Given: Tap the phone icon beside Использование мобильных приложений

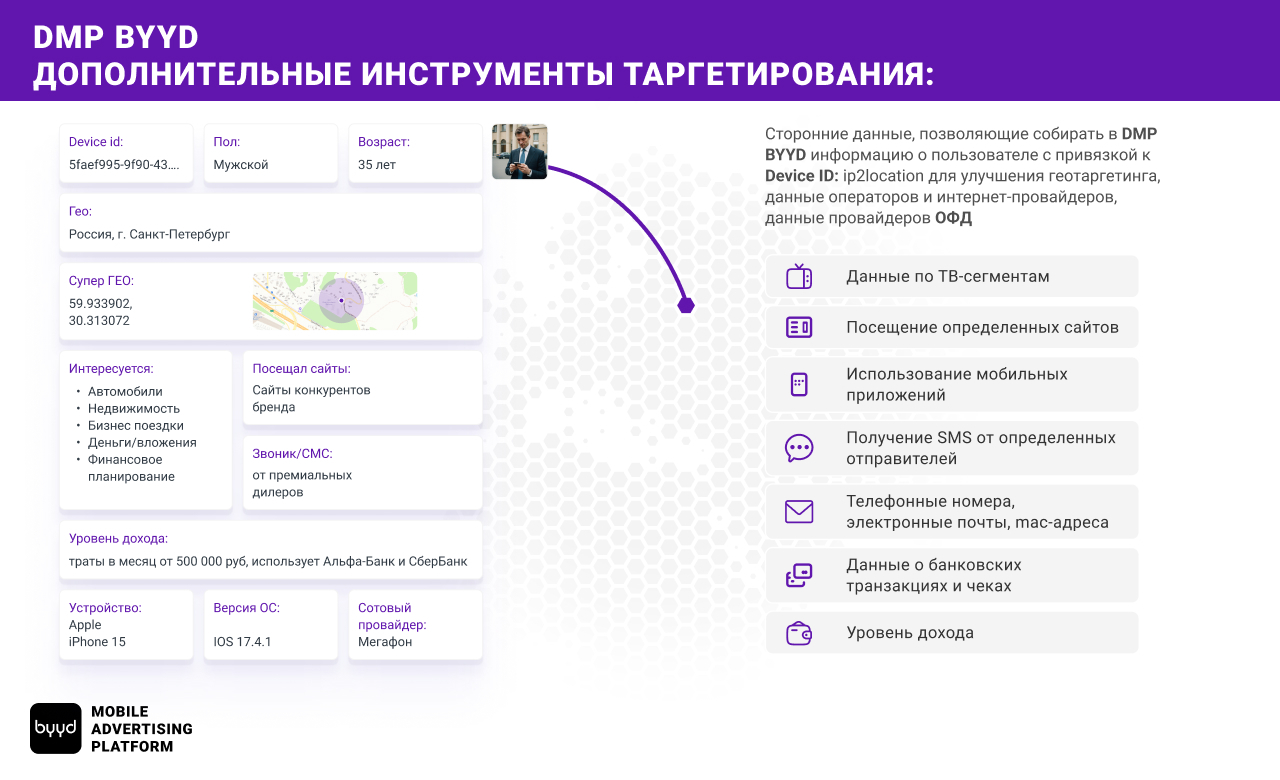Looking at the screenshot, I should point(799,384).
